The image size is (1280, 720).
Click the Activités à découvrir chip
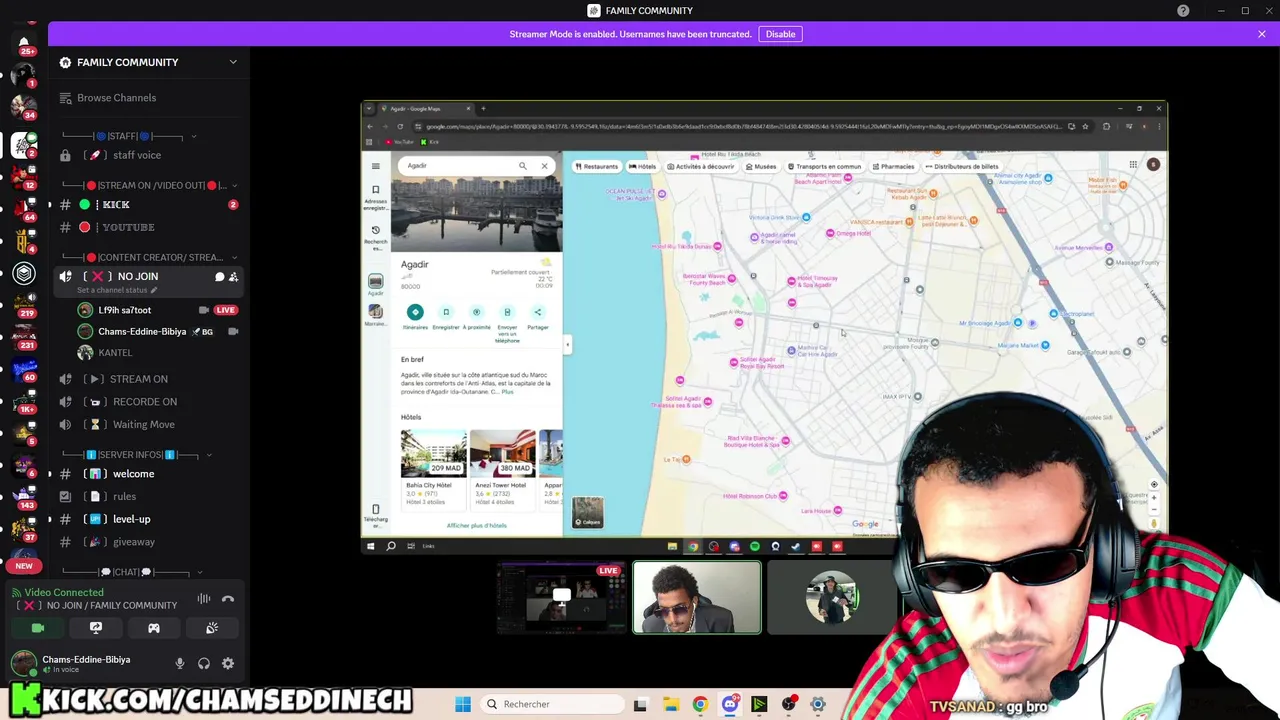tap(700, 167)
